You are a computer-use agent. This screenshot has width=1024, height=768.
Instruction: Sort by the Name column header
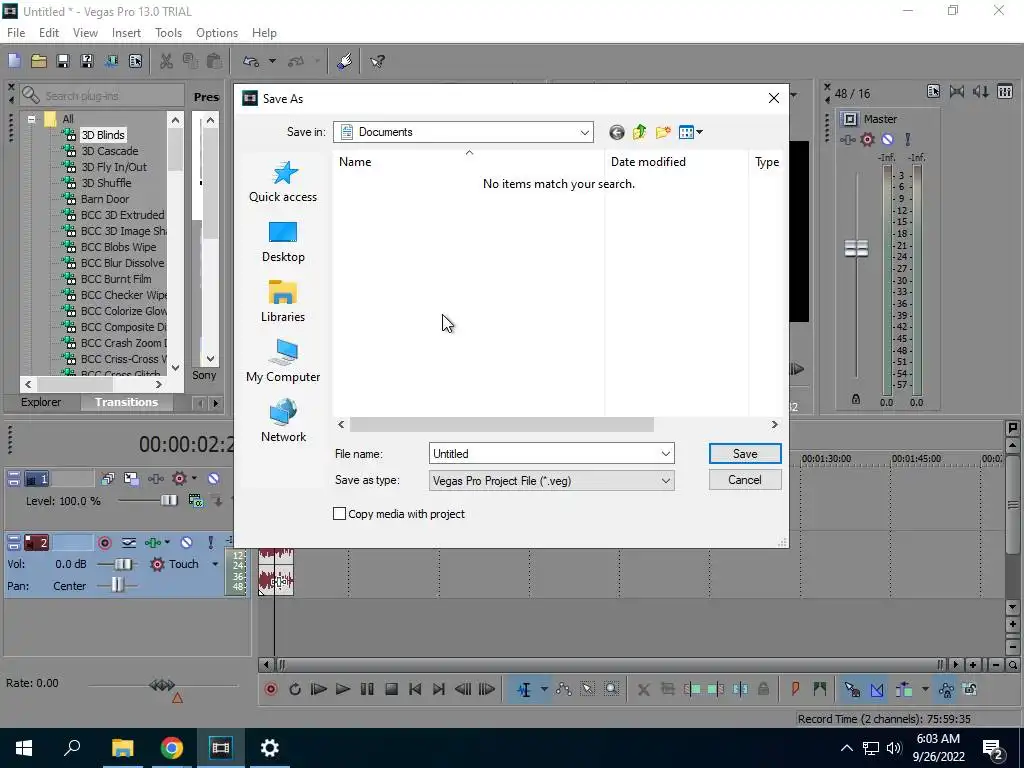click(x=468, y=162)
